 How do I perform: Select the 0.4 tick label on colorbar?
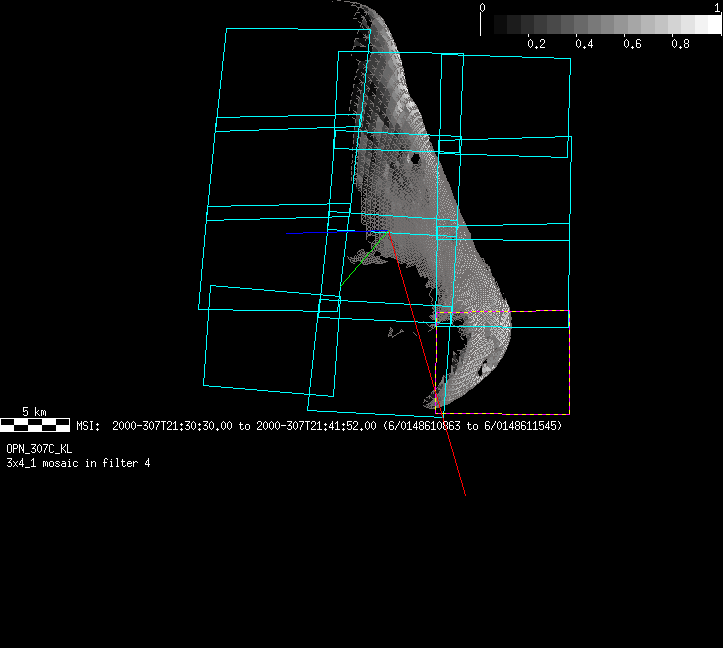(584, 44)
